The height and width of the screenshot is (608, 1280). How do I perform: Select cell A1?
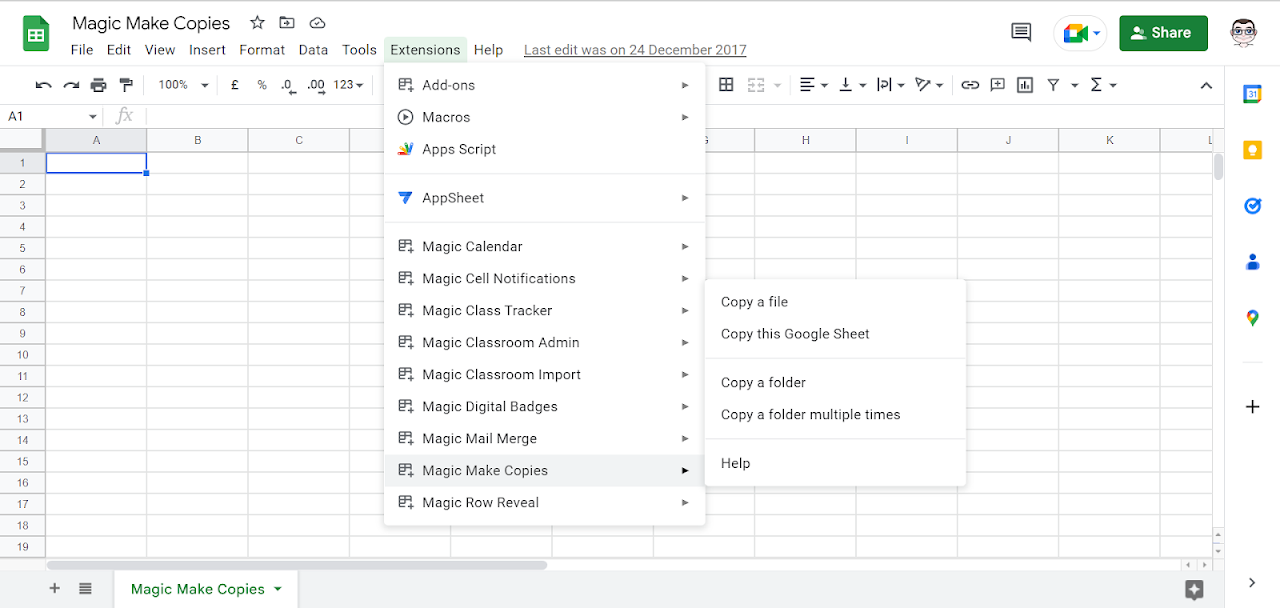pyautogui.click(x=96, y=163)
